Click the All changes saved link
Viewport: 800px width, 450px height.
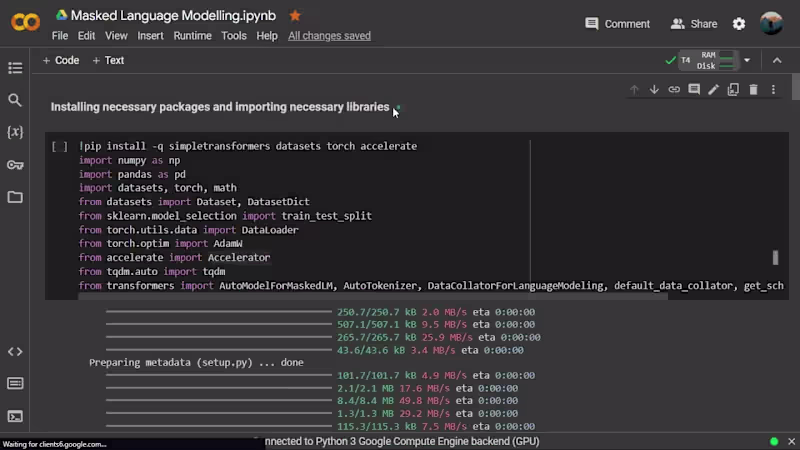click(329, 36)
